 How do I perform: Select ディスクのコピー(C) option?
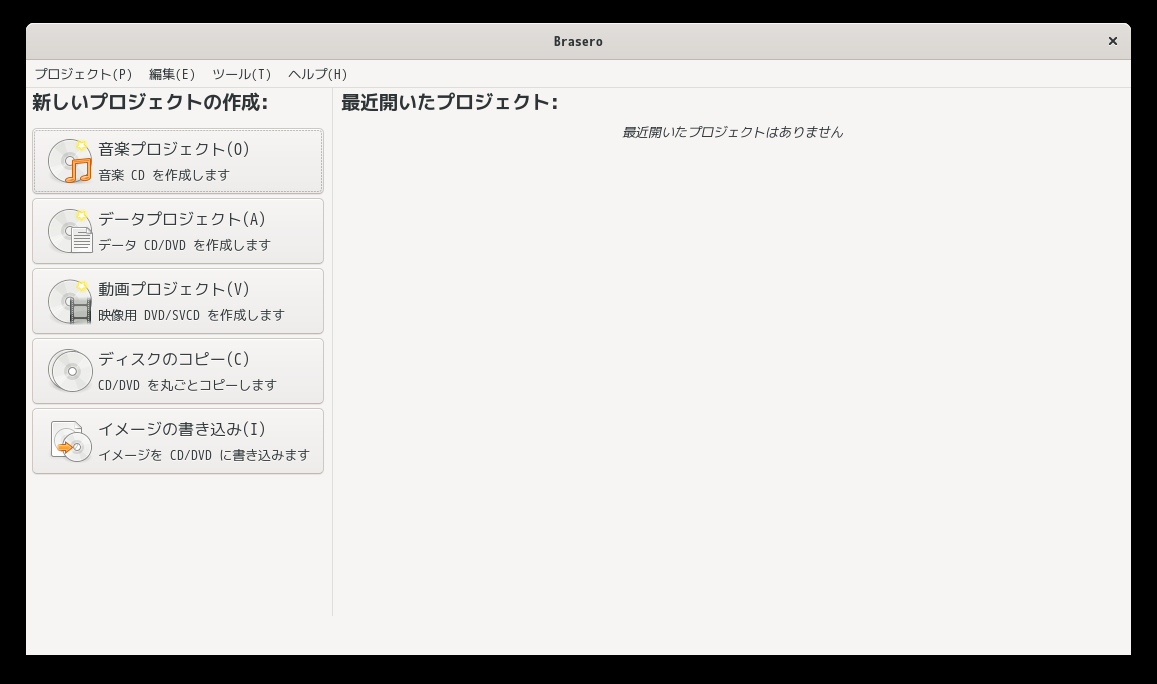[178, 371]
